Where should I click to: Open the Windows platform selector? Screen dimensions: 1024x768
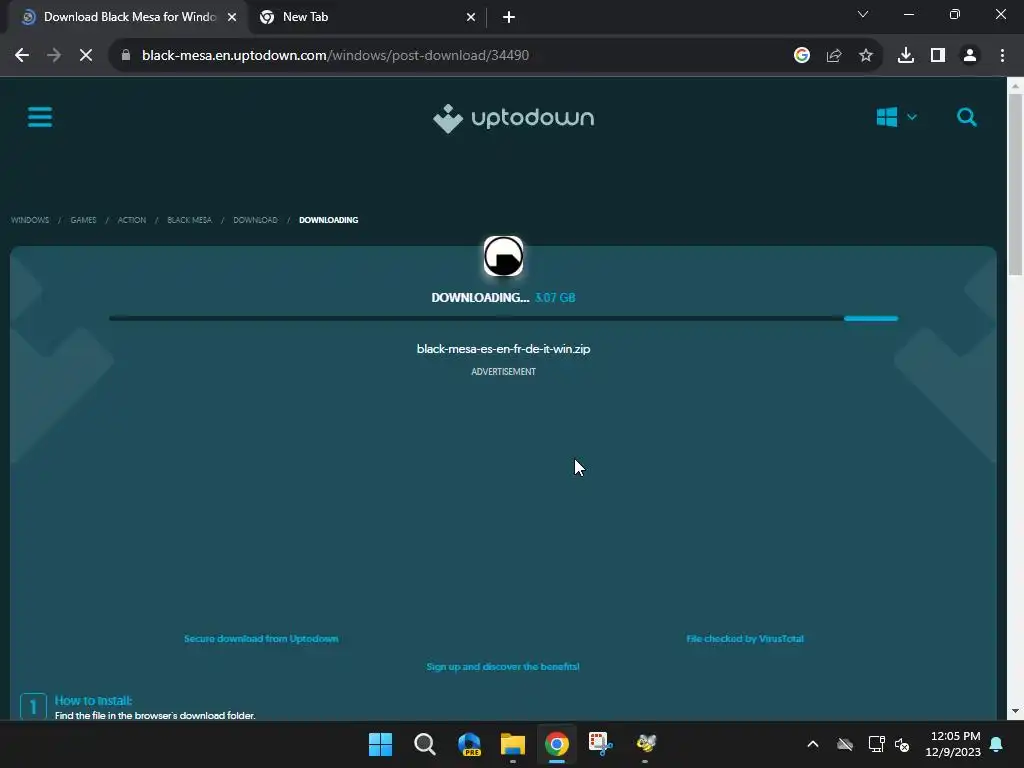[x=896, y=118]
